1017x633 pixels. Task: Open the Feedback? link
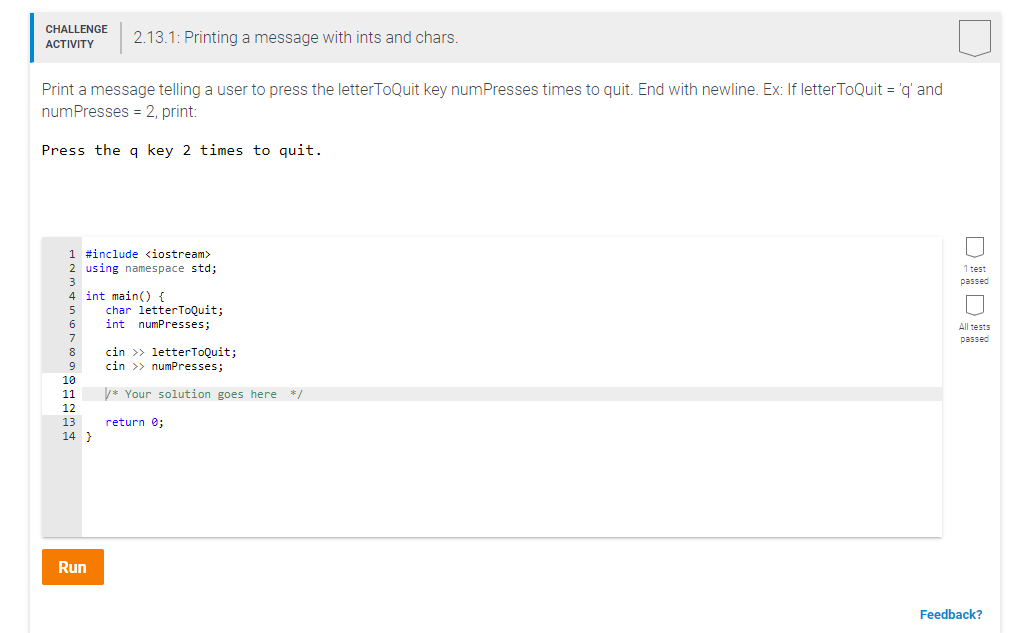pos(950,614)
